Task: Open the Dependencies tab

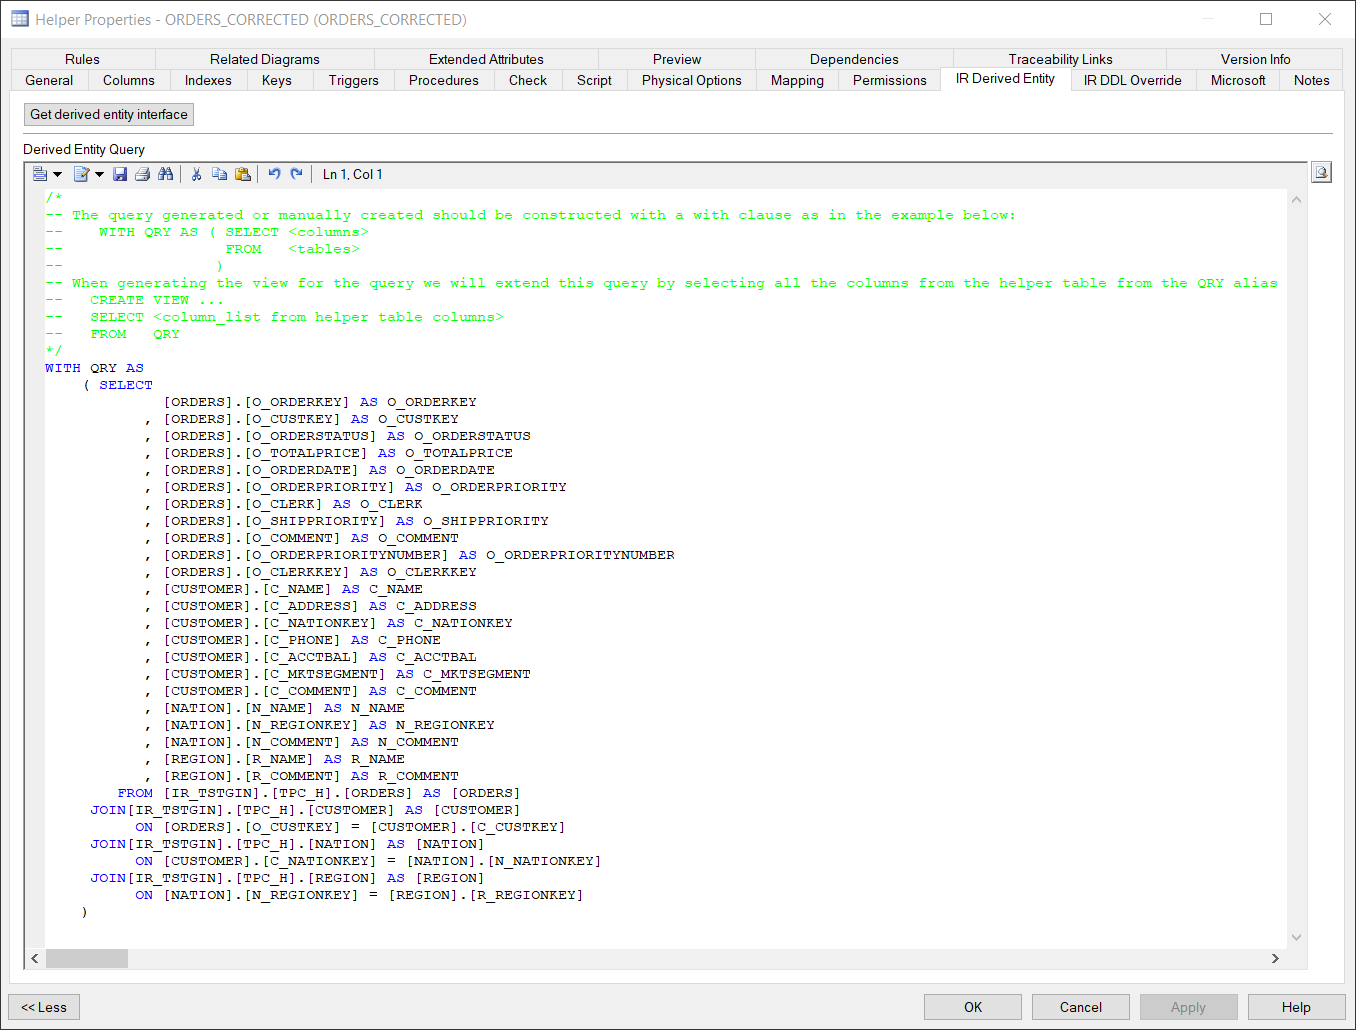Action: coord(854,59)
